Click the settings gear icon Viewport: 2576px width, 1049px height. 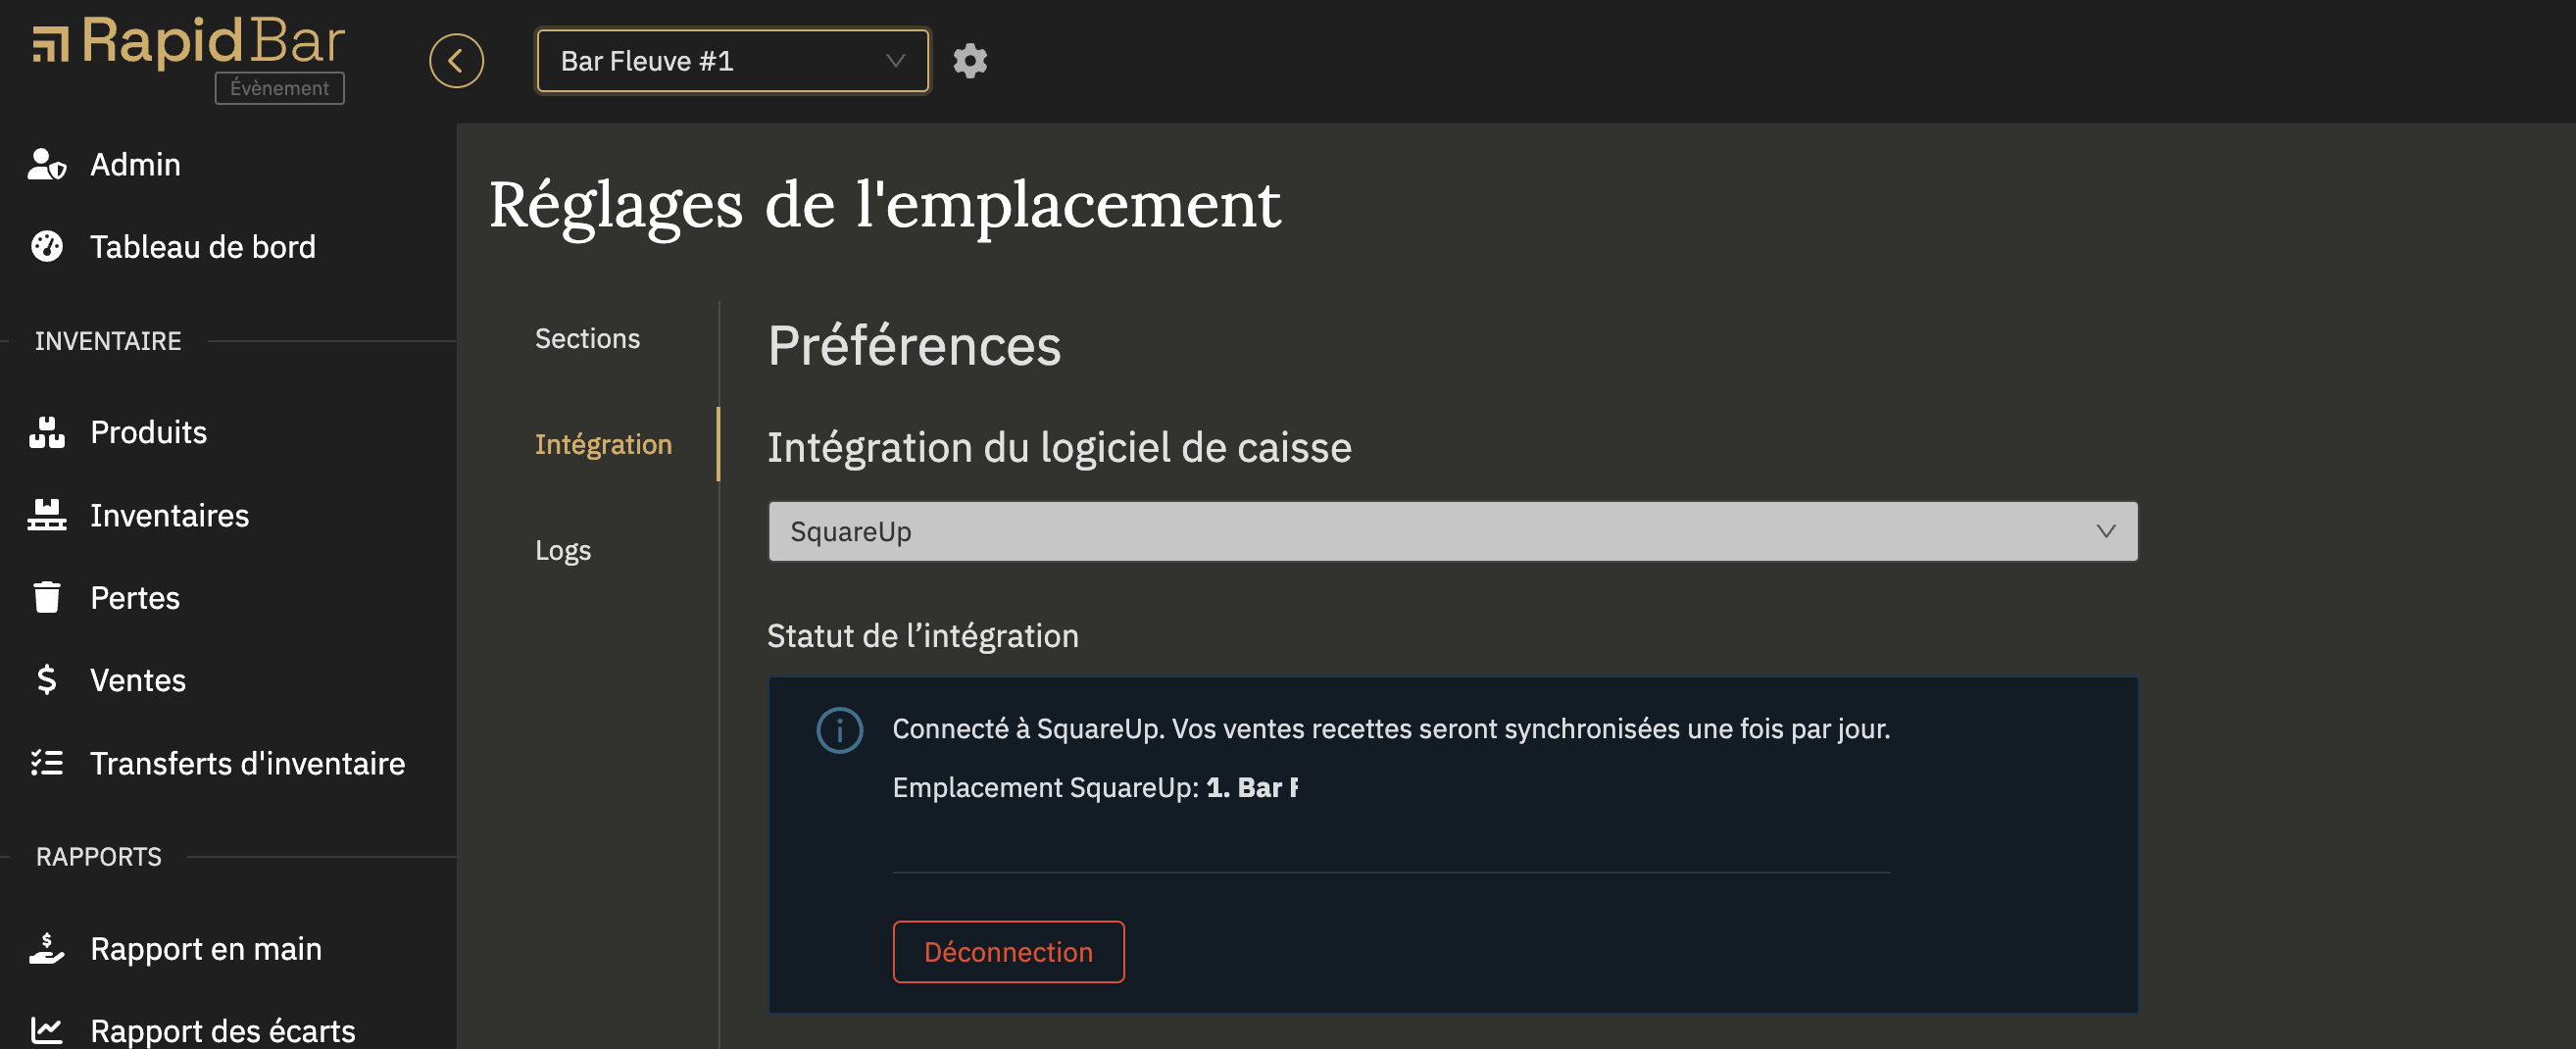point(969,61)
